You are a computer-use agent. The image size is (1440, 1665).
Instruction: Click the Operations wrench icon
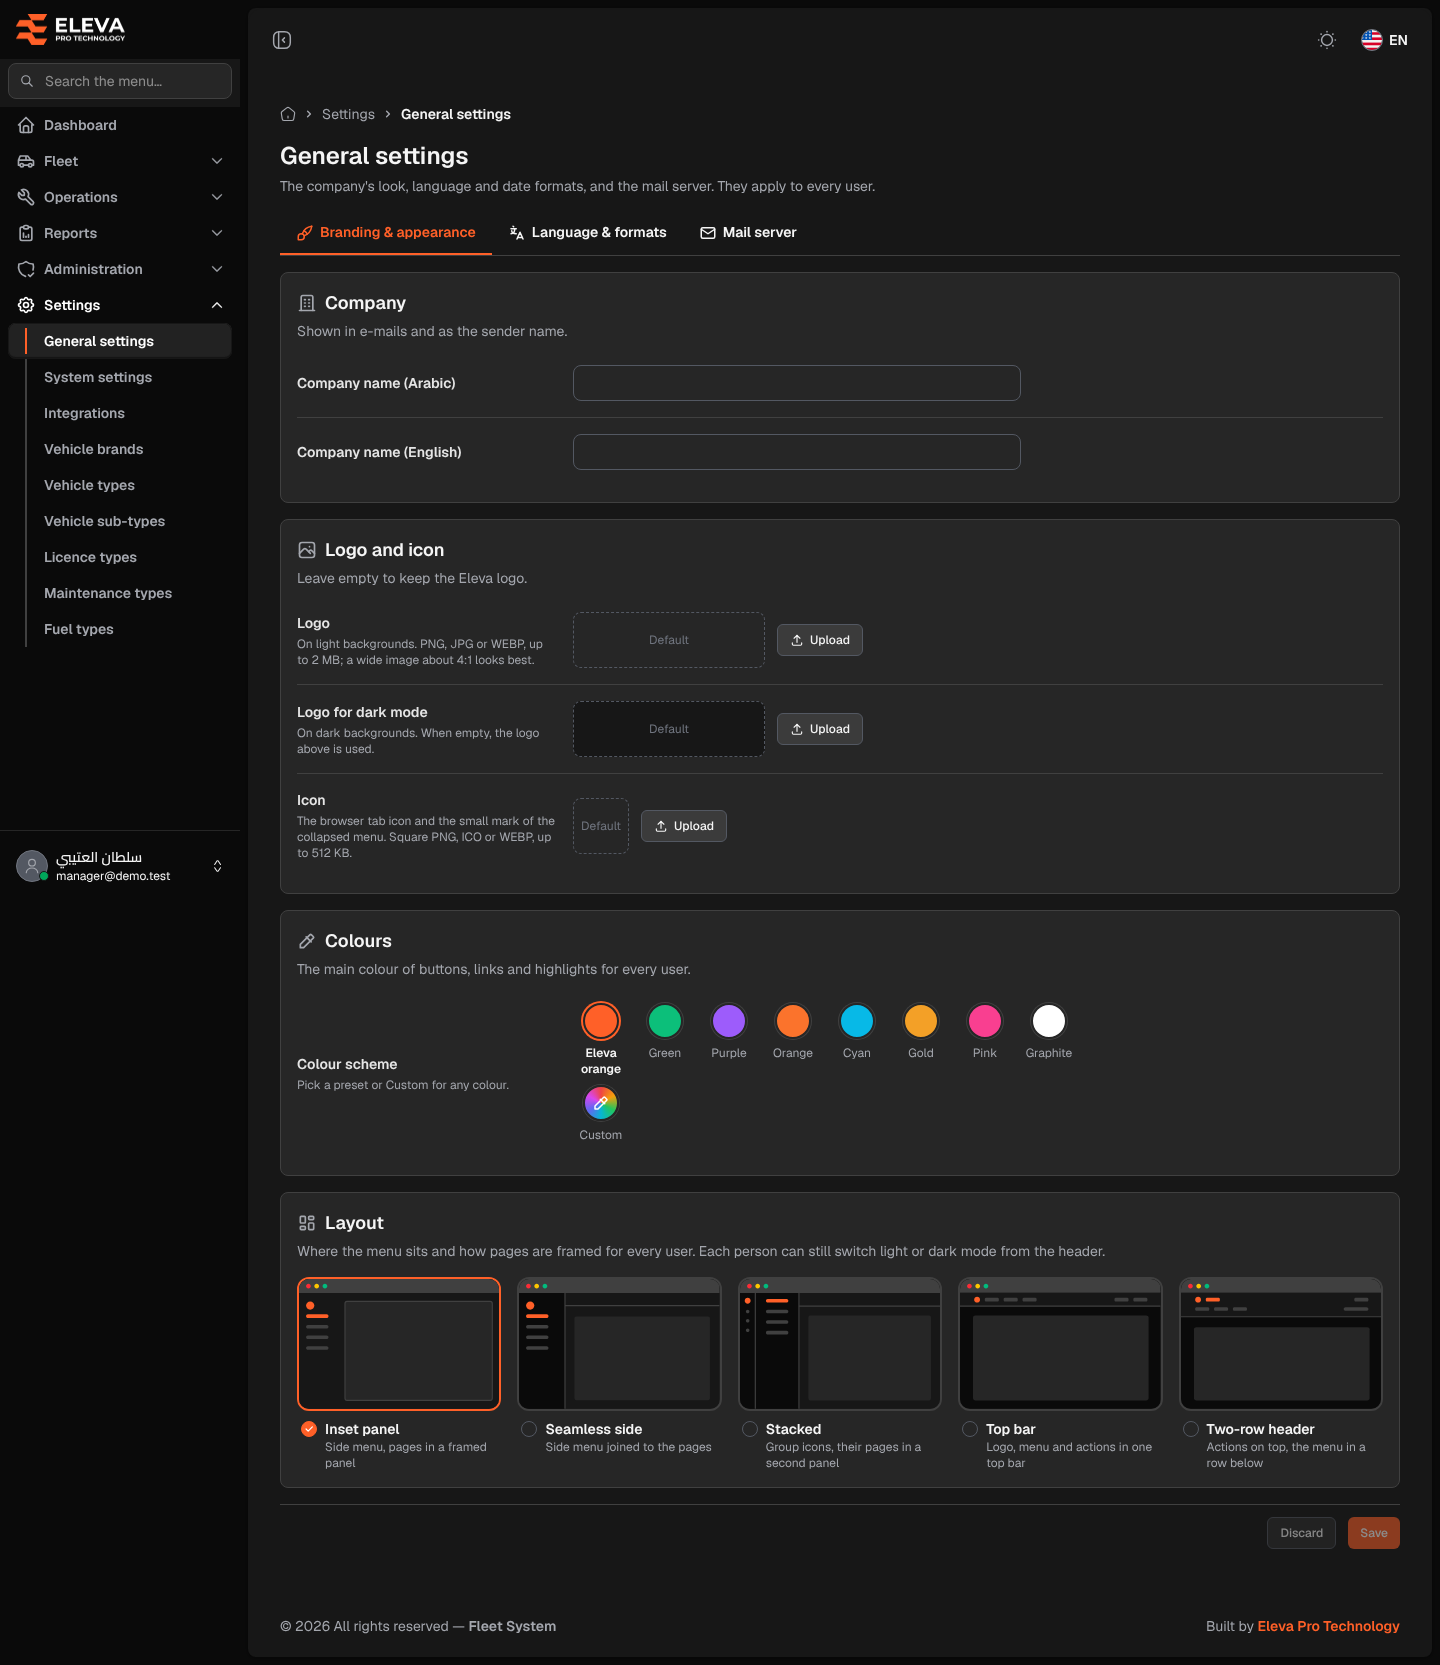pyautogui.click(x=26, y=197)
